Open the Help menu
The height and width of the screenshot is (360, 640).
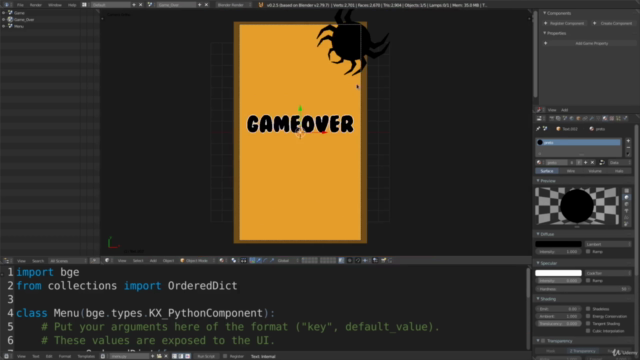point(72,5)
